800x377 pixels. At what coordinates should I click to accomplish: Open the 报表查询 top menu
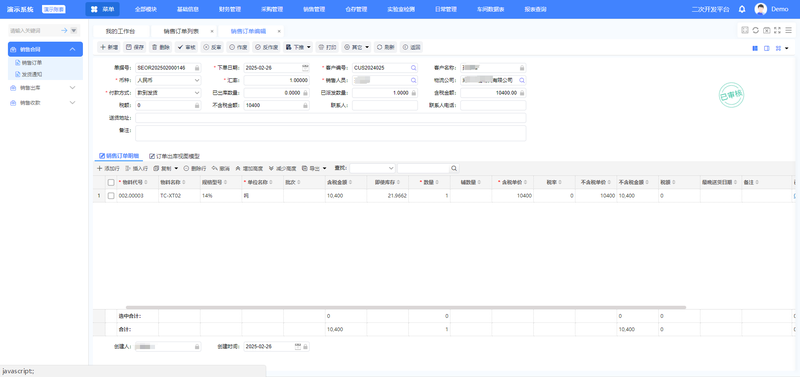click(x=535, y=9)
